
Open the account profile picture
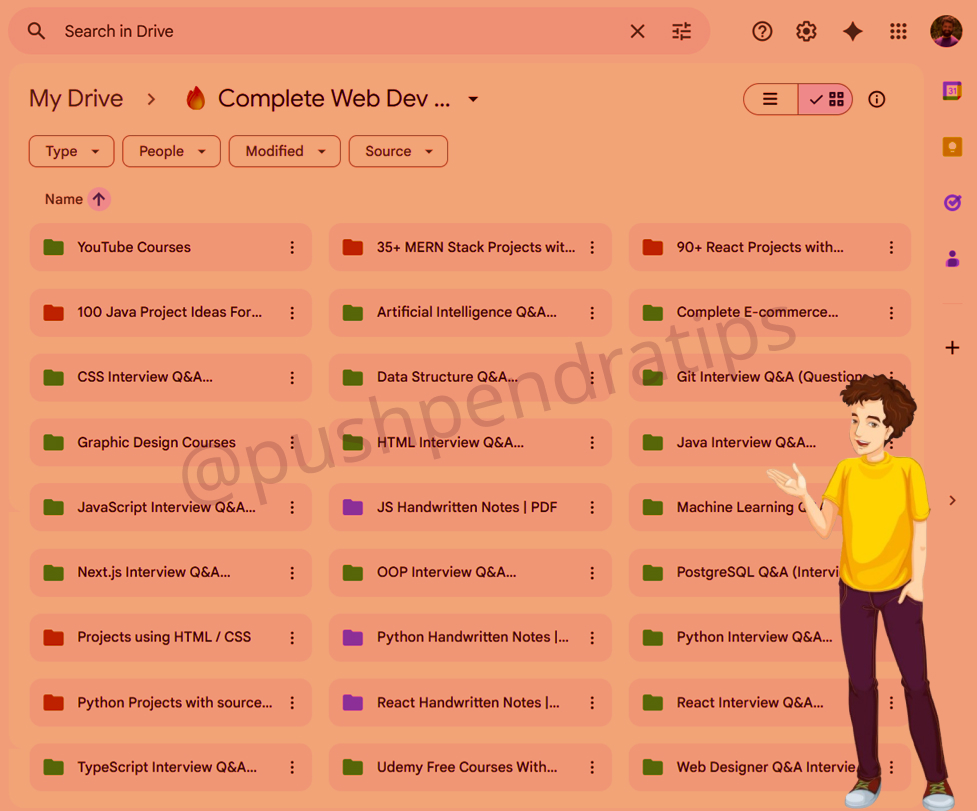click(946, 31)
